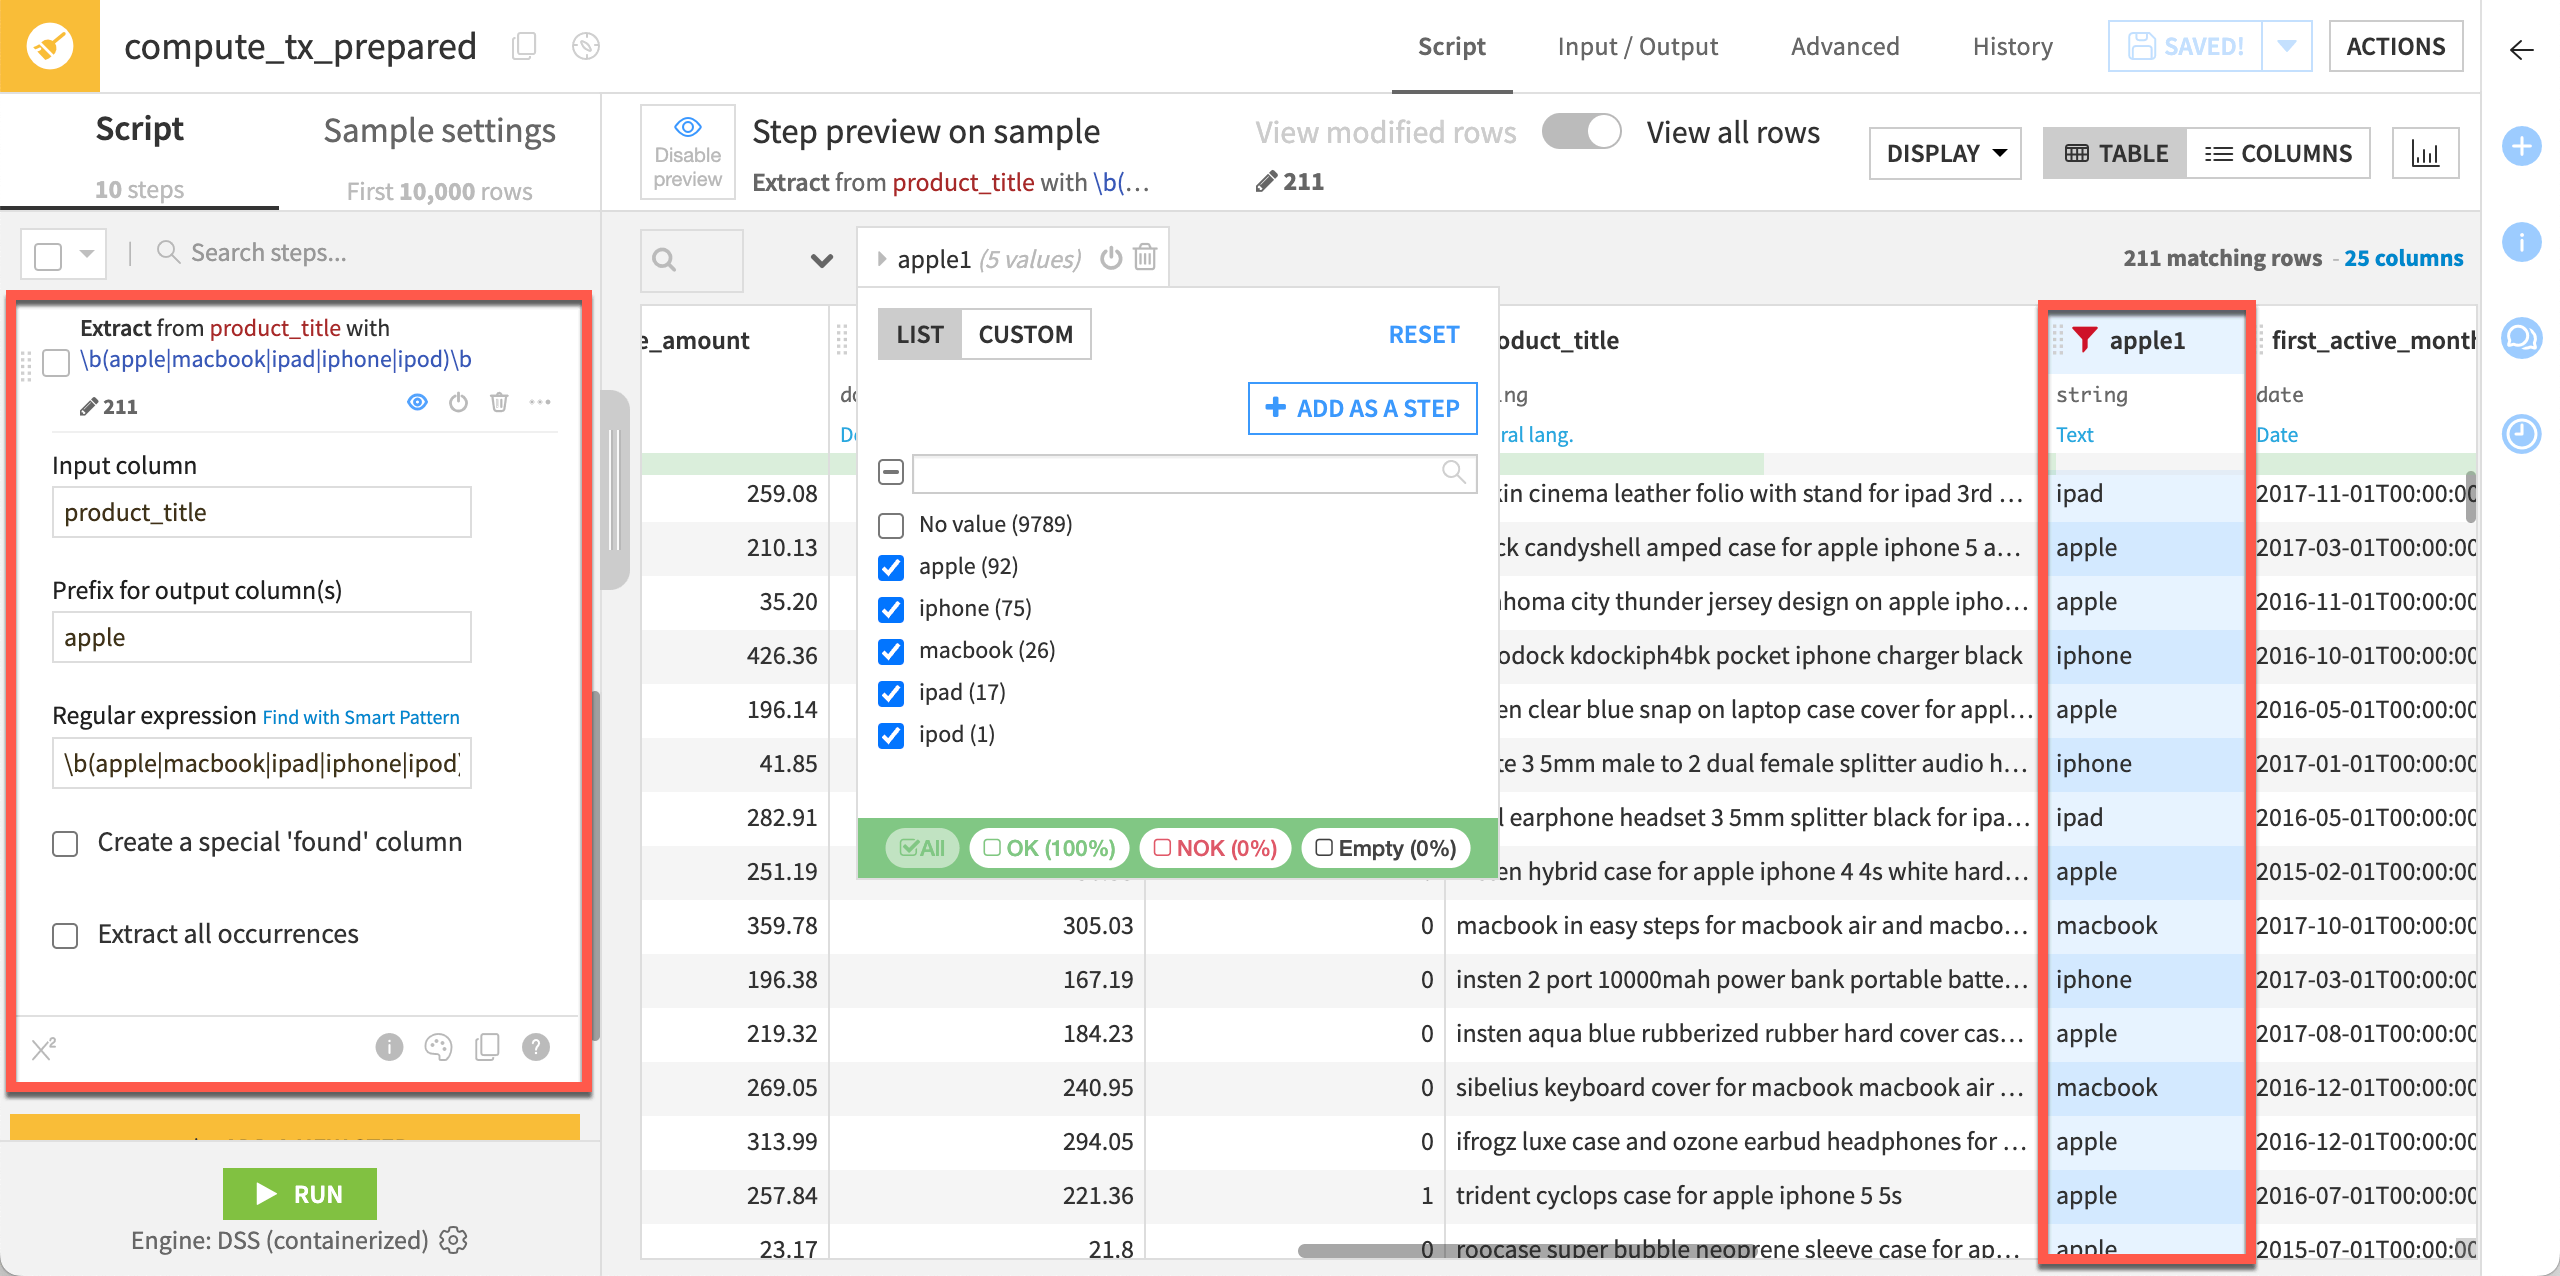Image resolution: width=2560 pixels, height=1276 pixels.
Task: Uncheck the macbook (26) filter value
Action: (x=891, y=651)
